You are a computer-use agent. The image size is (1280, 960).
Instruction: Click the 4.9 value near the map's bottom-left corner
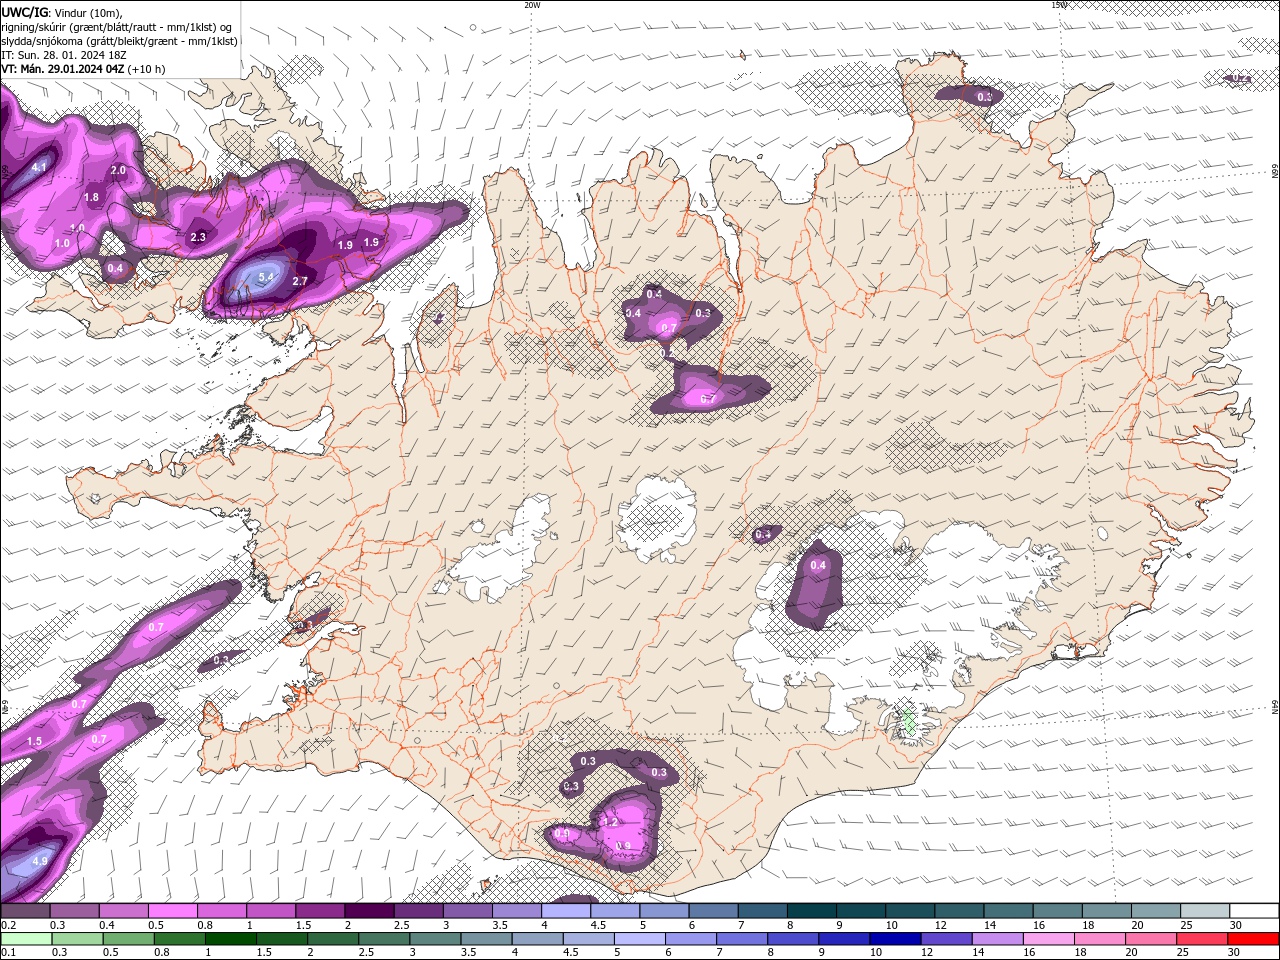coord(40,860)
